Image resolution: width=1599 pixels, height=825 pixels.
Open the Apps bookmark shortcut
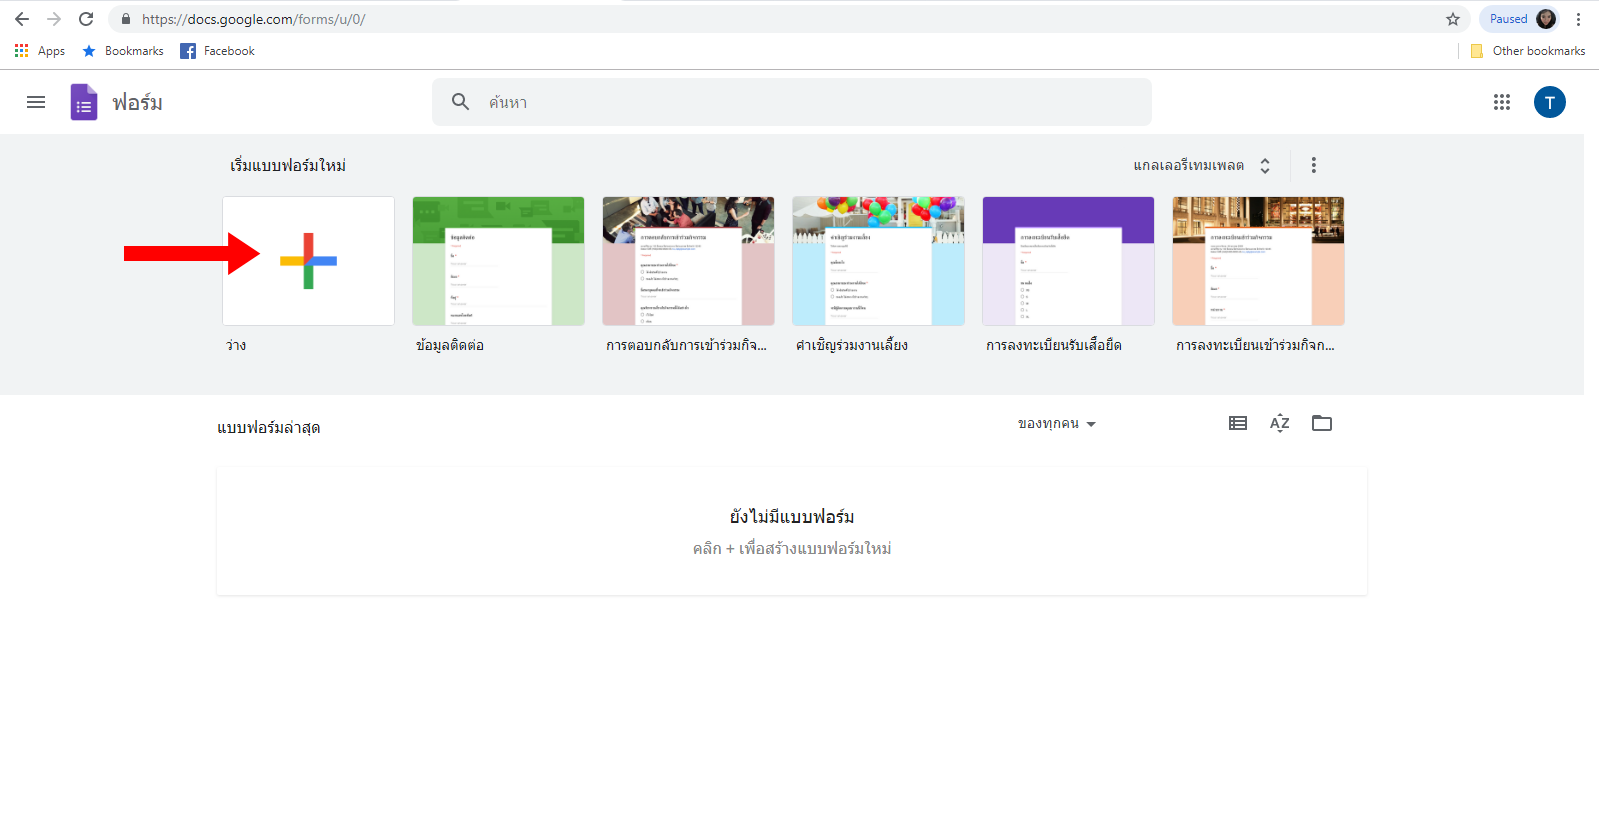40,51
